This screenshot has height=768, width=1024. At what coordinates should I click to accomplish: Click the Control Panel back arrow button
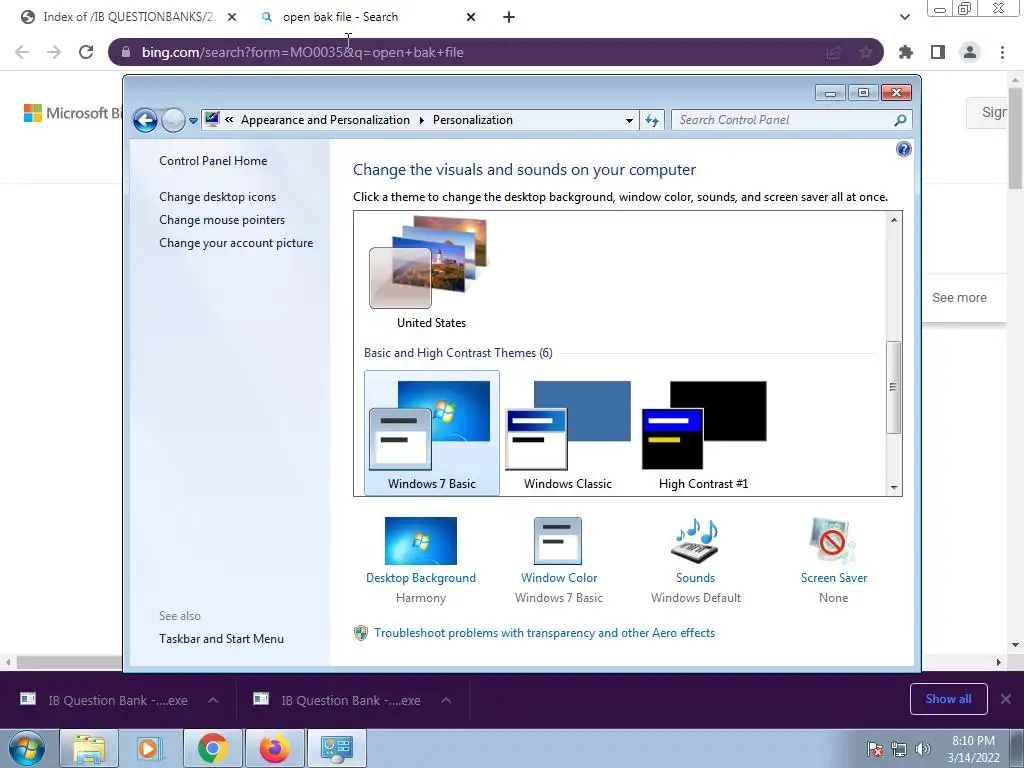coord(145,120)
